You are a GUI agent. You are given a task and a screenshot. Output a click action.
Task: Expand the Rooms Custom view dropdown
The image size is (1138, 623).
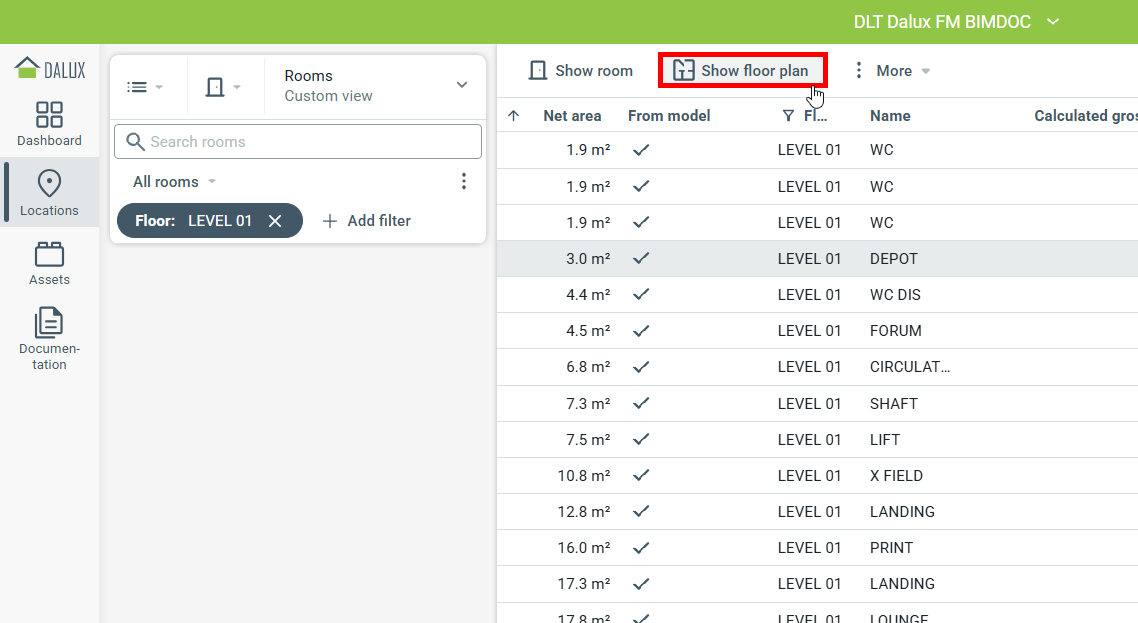pyautogui.click(x=462, y=85)
